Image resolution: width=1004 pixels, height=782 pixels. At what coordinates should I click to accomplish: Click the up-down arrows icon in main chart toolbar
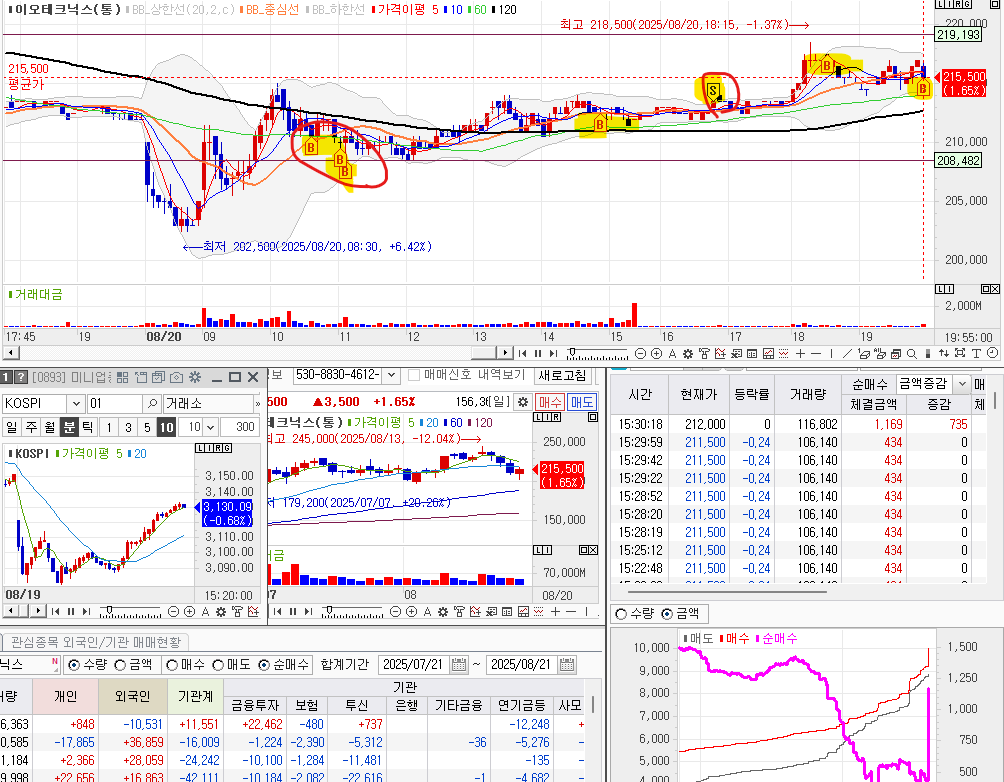coord(943,353)
